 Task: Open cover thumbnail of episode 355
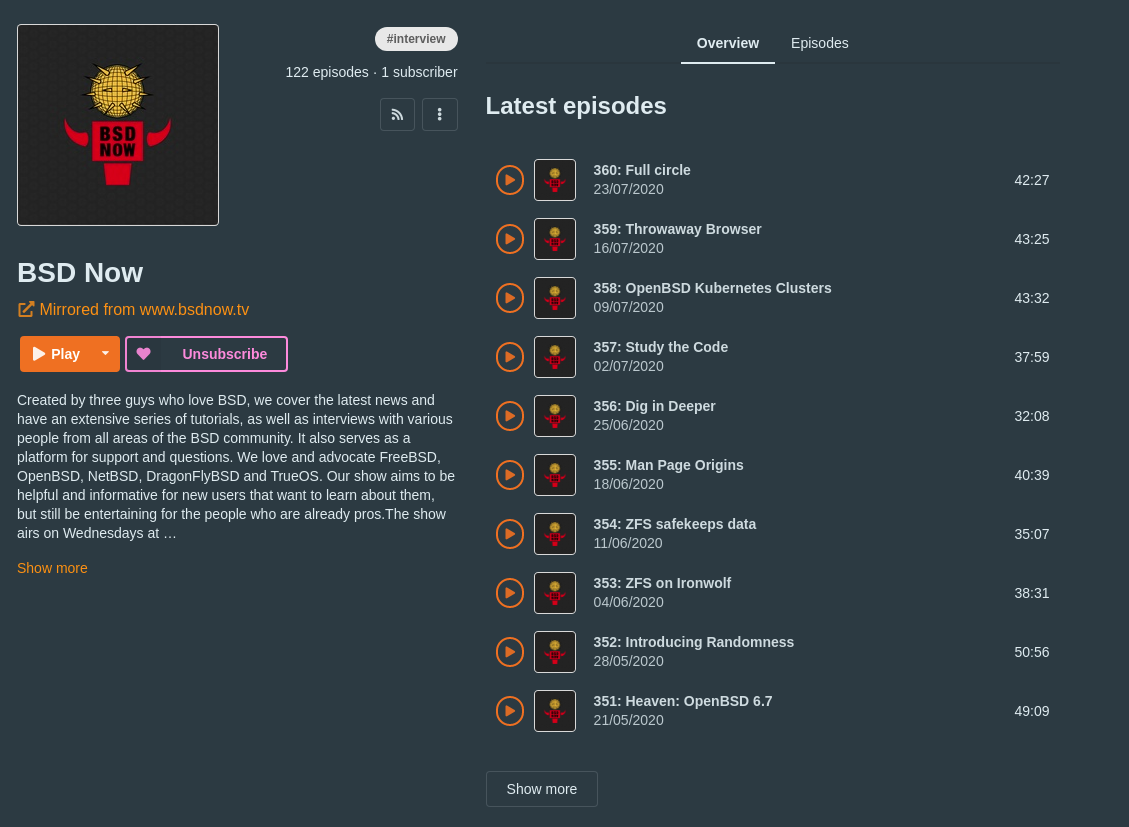point(554,475)
